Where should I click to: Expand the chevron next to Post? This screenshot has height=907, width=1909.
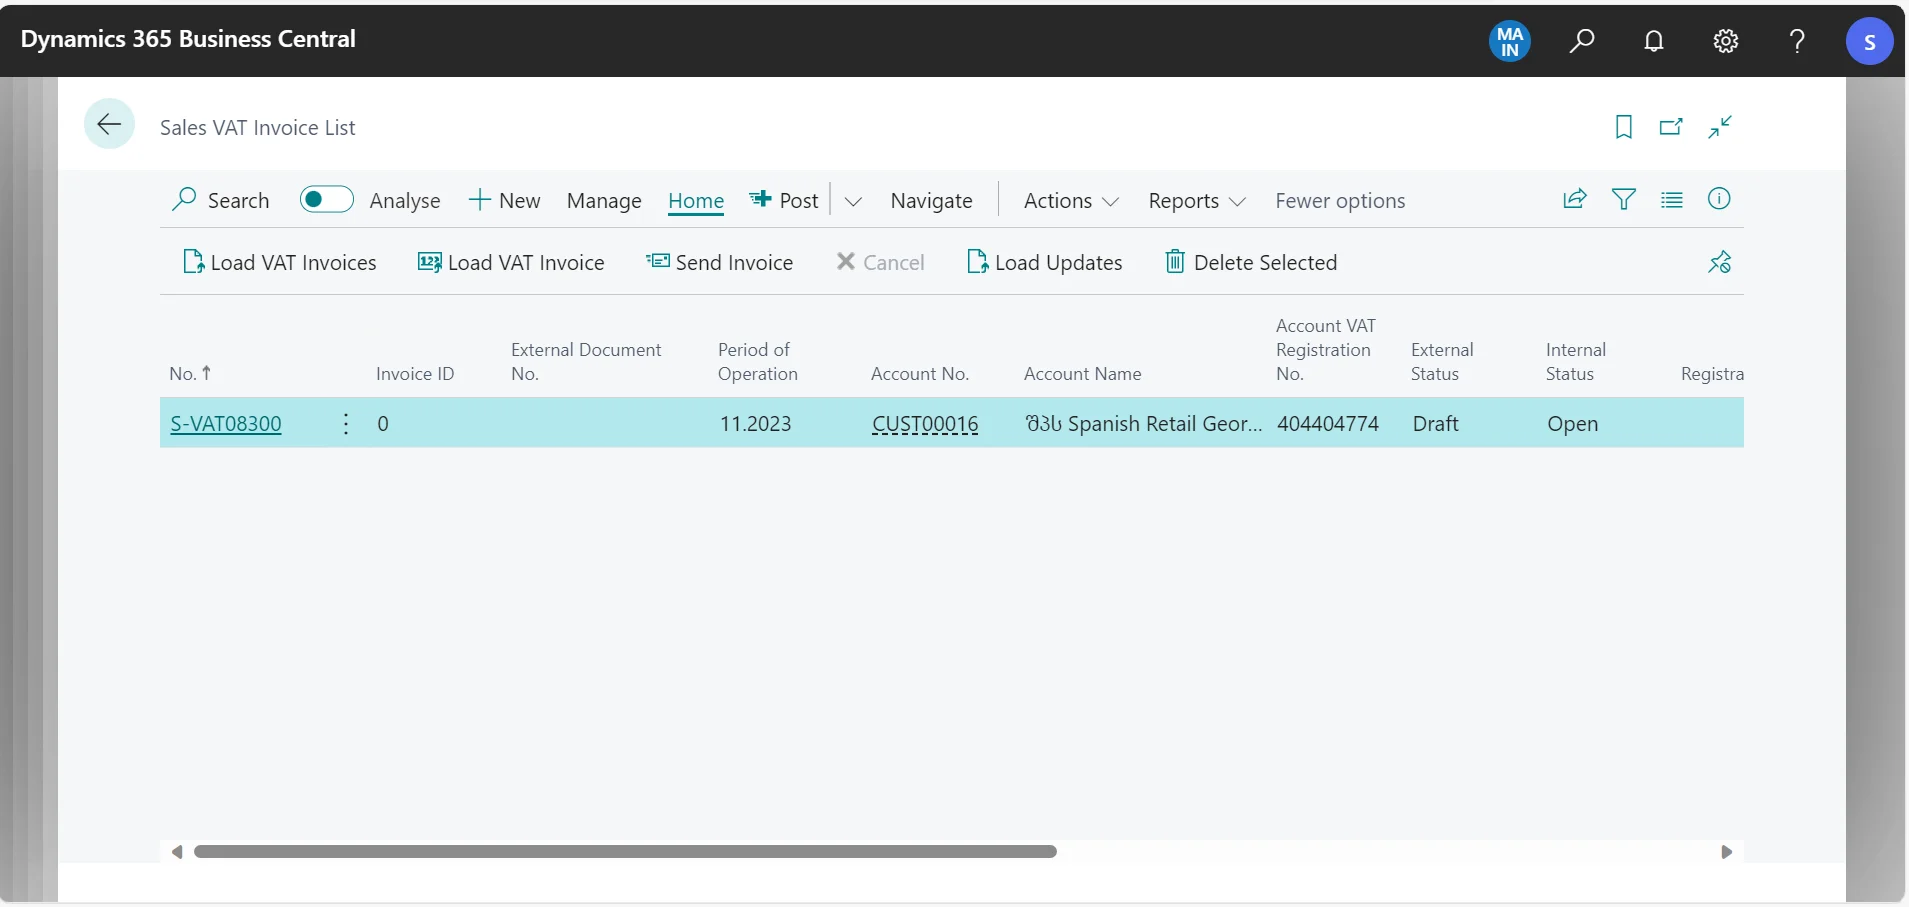tap(853, 201)
